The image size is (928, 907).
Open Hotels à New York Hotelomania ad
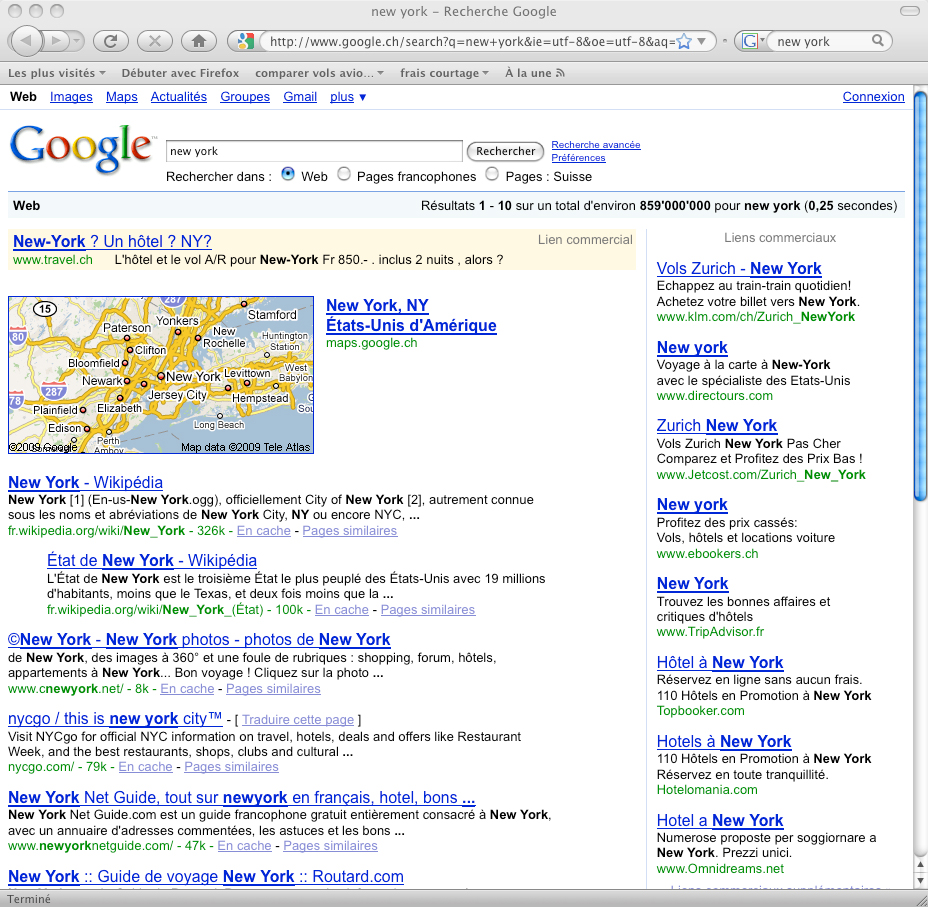724,741
